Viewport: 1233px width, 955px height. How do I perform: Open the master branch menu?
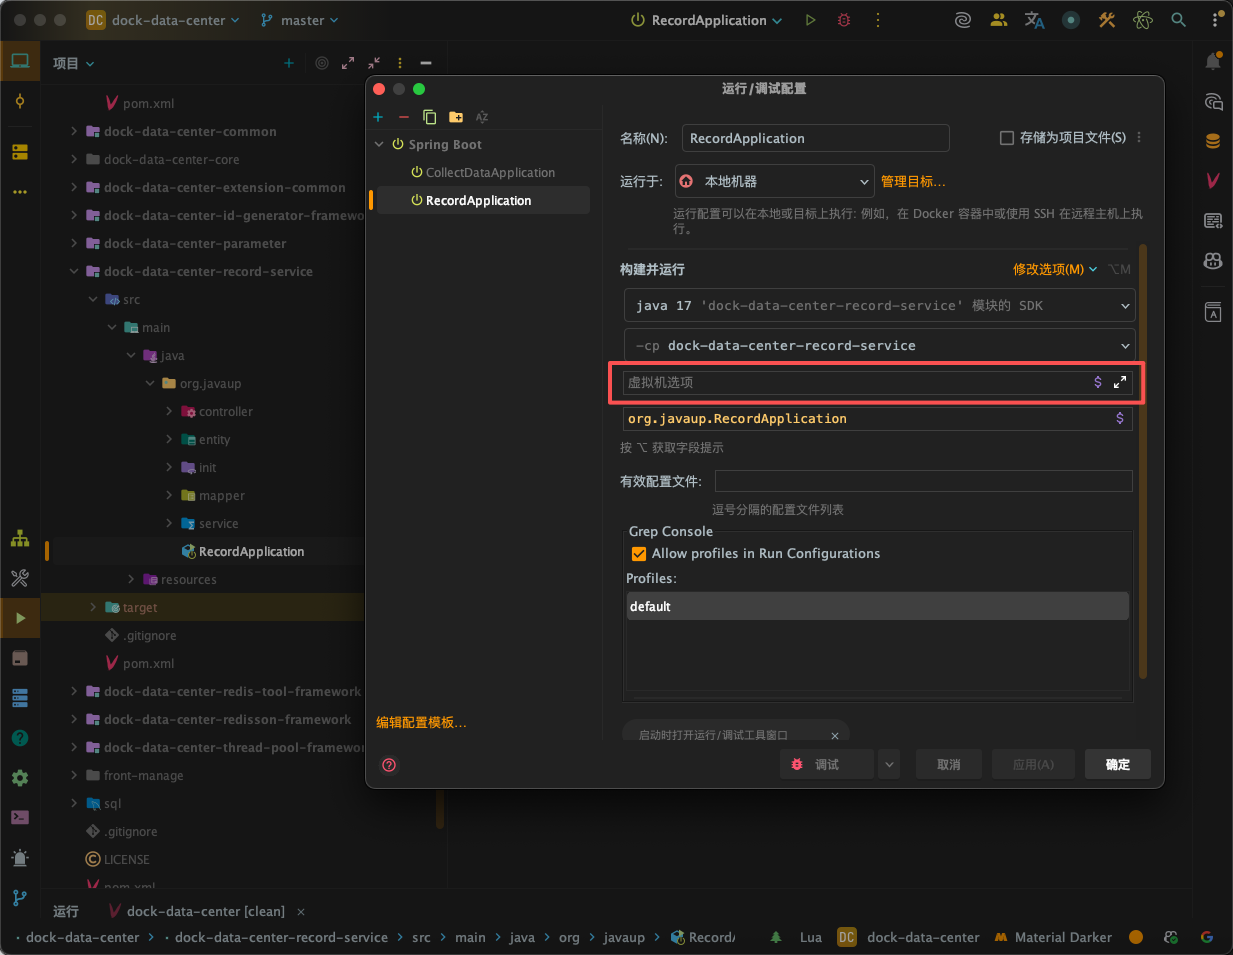[x=300, y=20]
